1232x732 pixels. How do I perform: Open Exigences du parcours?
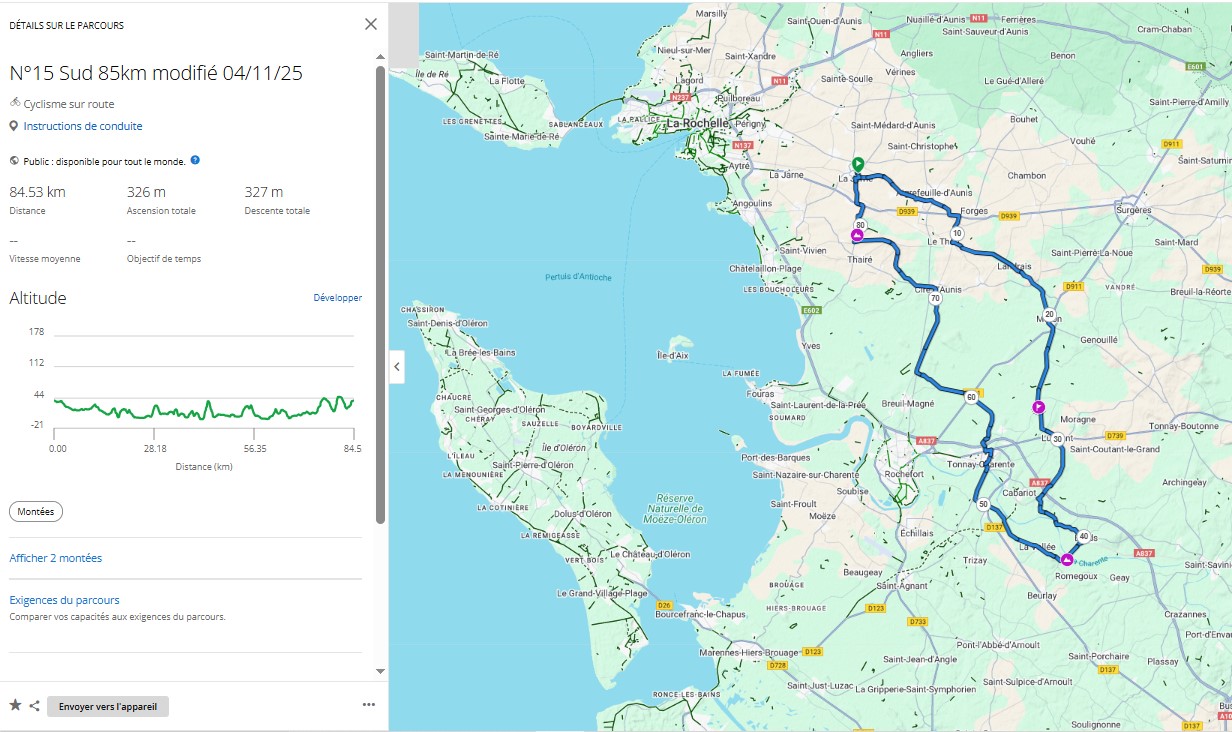tap(64, 600)
